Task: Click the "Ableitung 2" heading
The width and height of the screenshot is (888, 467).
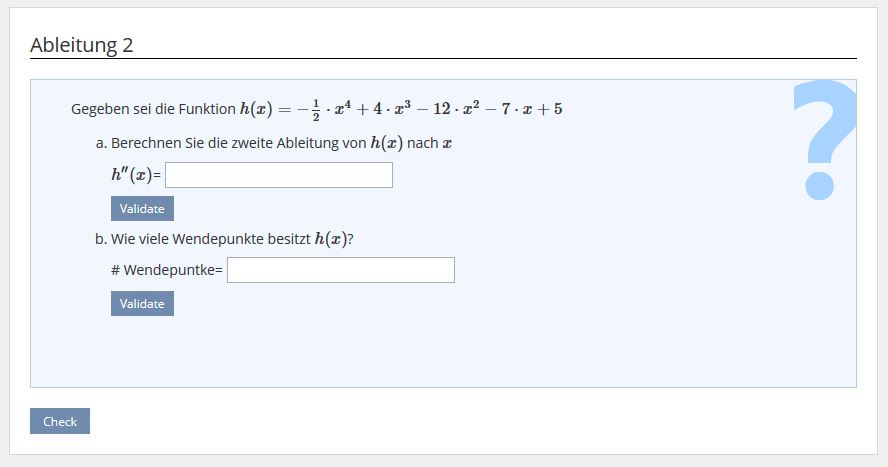Action: click(82, 45)
